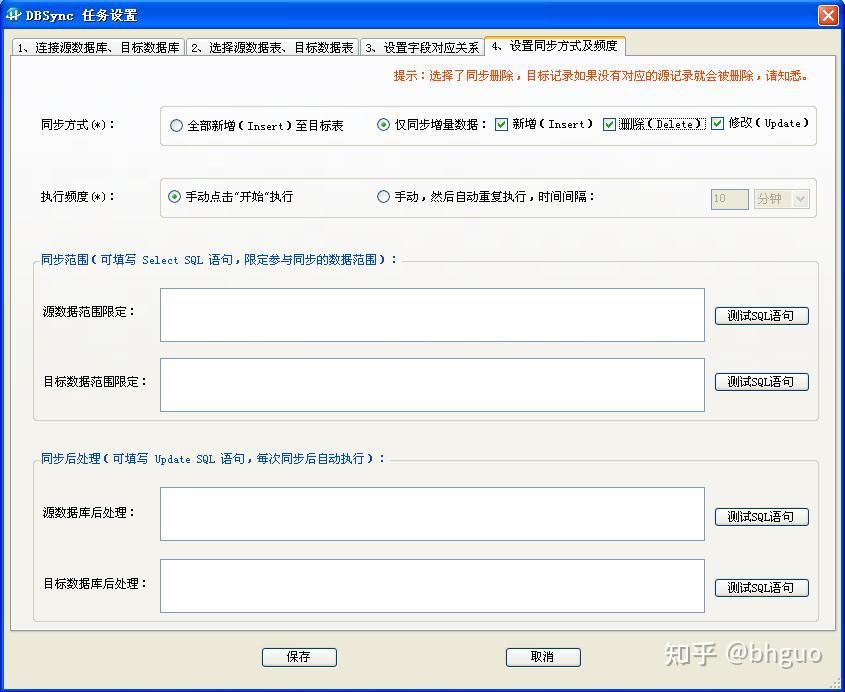The height and width of the screenshot is (692, 845).
Task: Click 测试SQL语句 next to 源数据库后处理
Action: click(x=761, y=517)
